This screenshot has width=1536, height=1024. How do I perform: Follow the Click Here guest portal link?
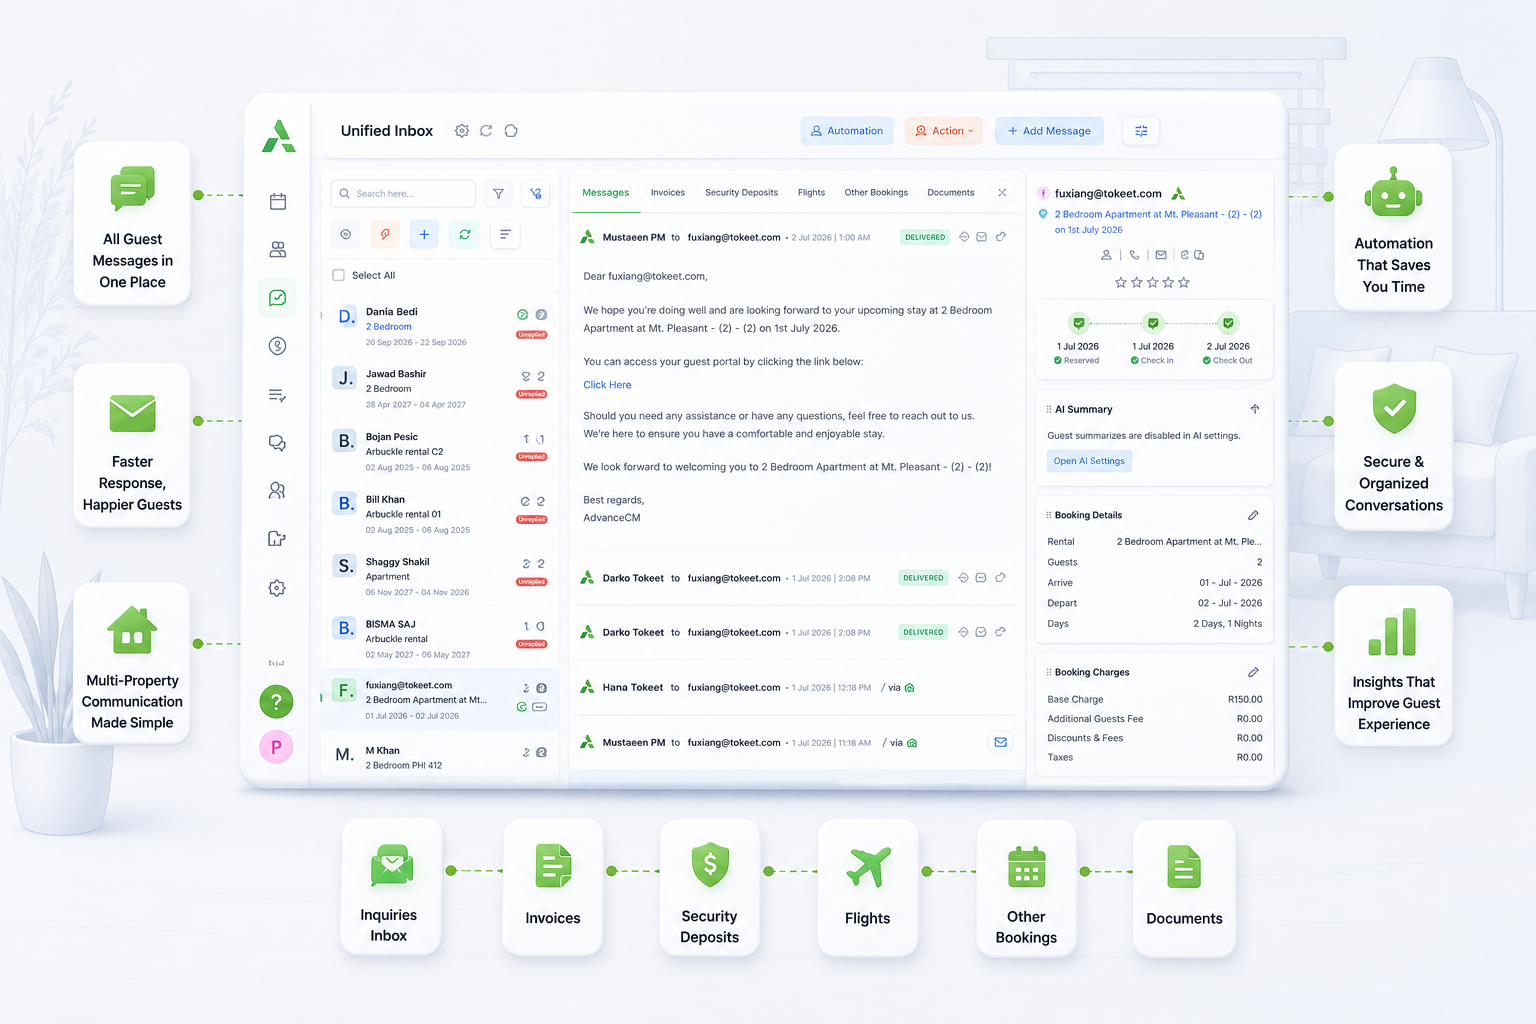(607, 385)
